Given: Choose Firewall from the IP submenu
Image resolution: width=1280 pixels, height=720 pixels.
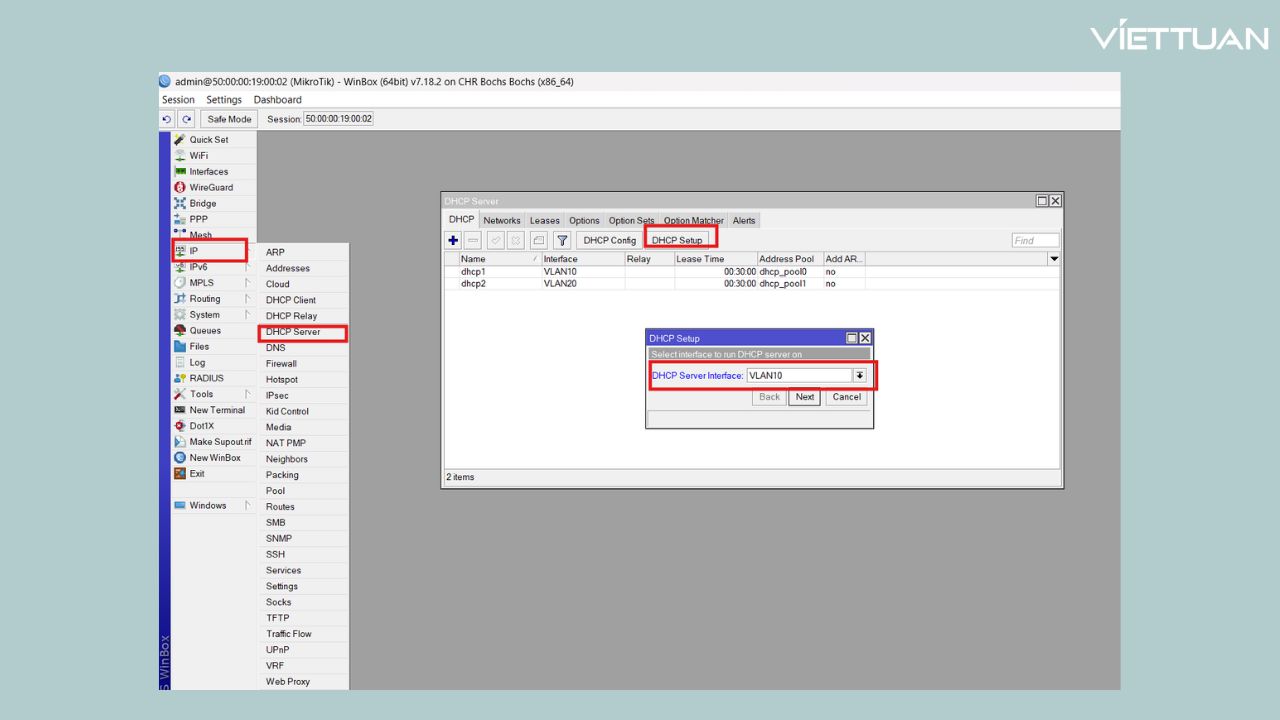Looking at the screenshot, I should (x=281, y=364).
